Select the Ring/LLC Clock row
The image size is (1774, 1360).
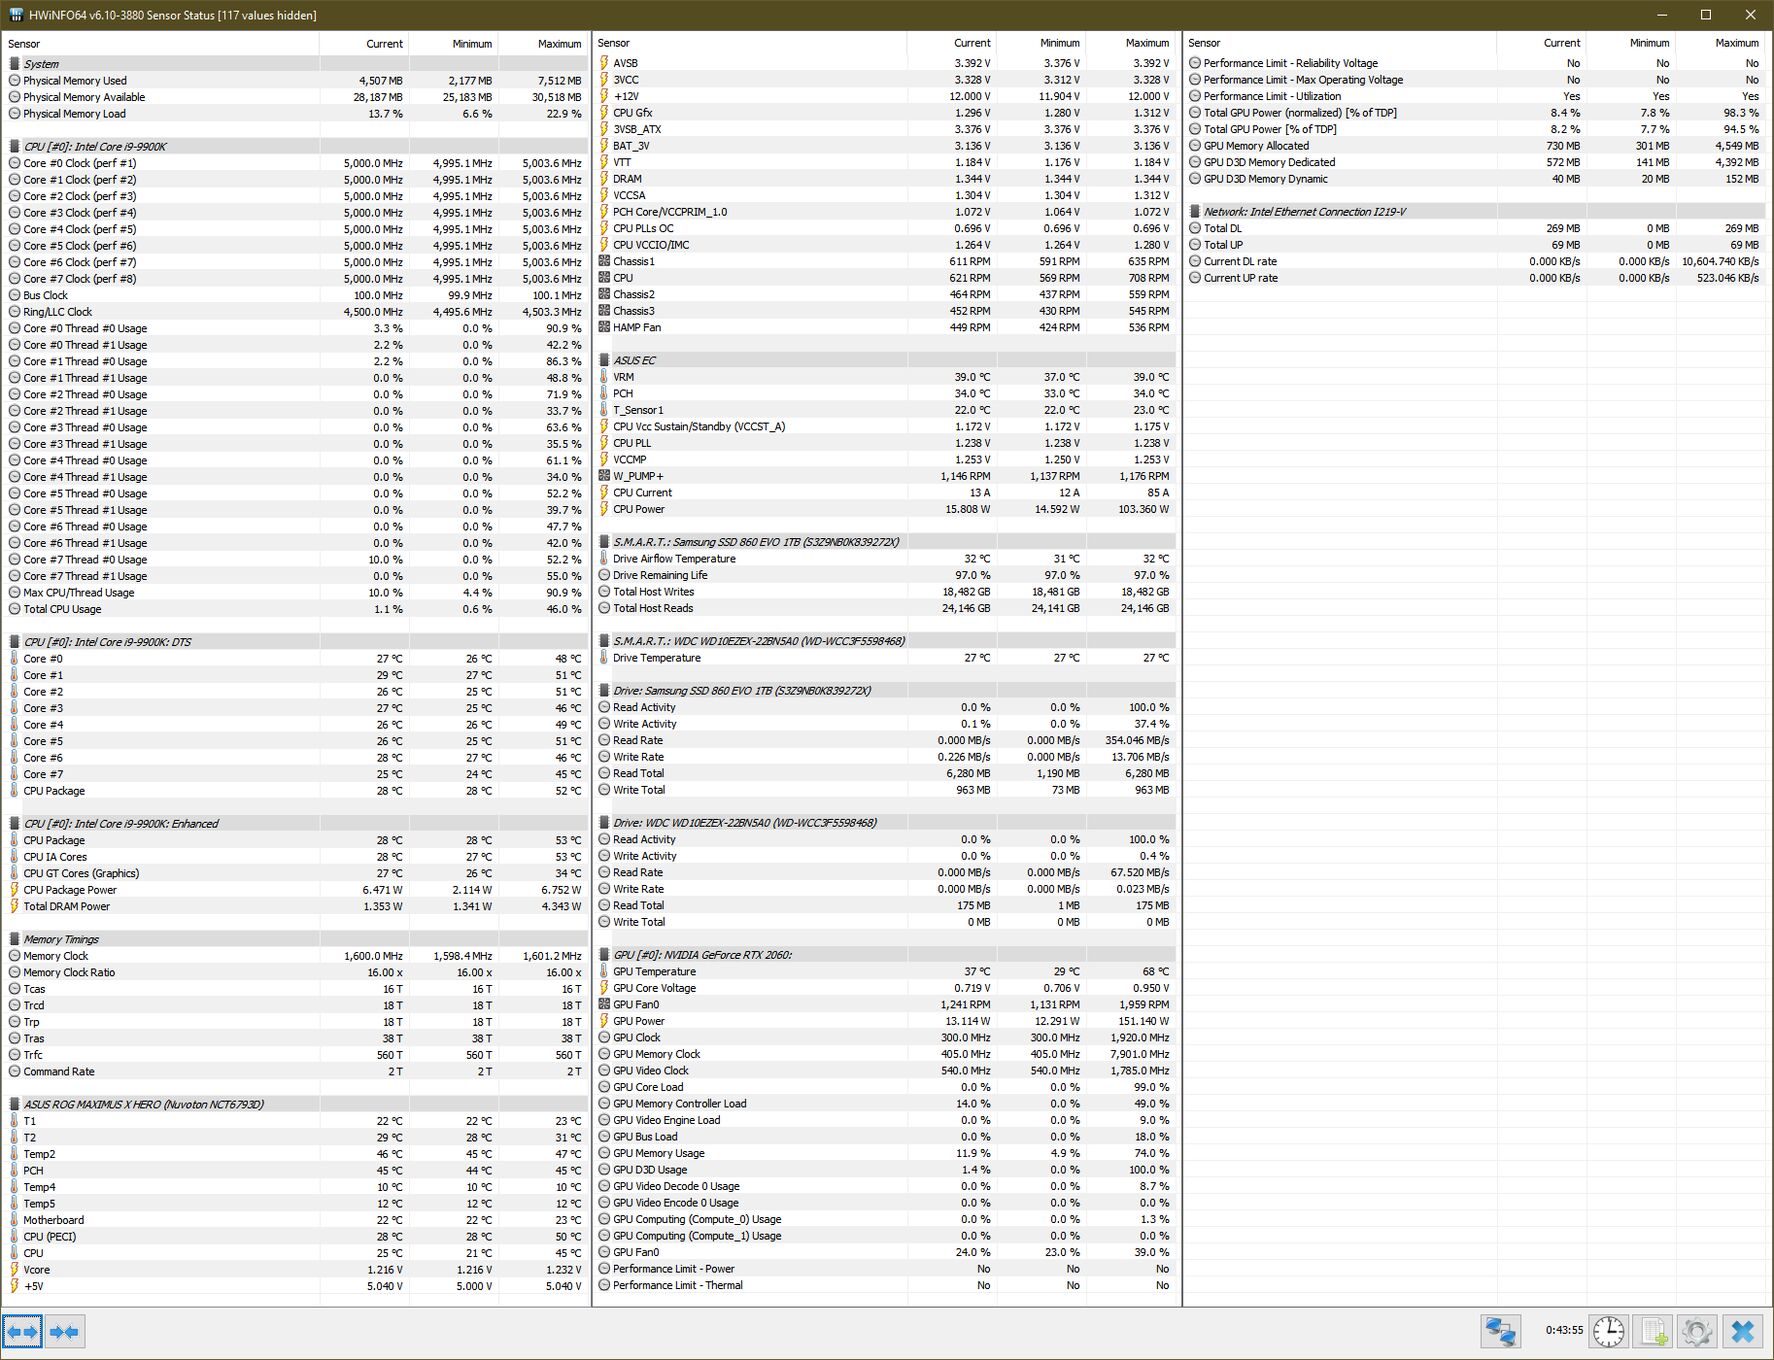pos(295,312)
